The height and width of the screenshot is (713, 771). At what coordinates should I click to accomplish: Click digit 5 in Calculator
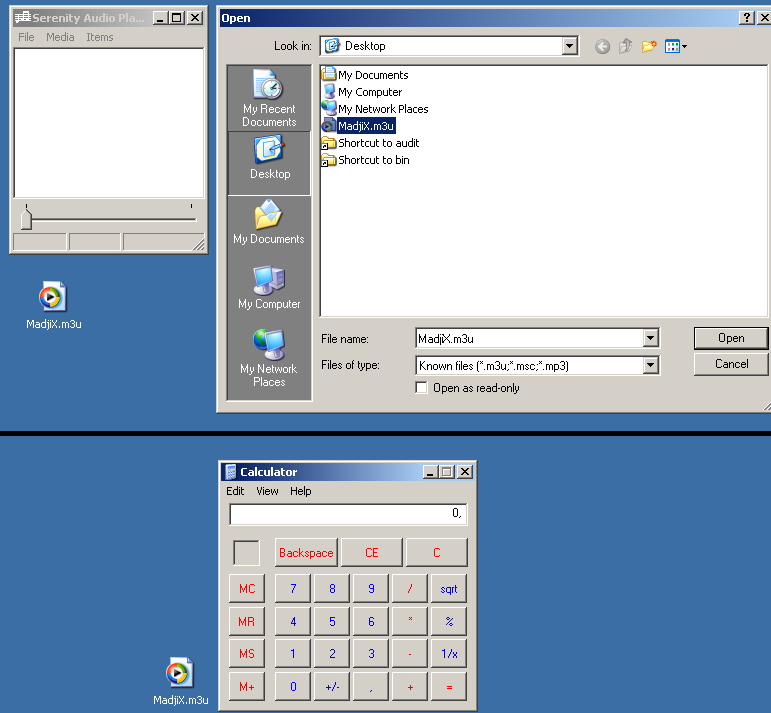[x=332, y=622]
